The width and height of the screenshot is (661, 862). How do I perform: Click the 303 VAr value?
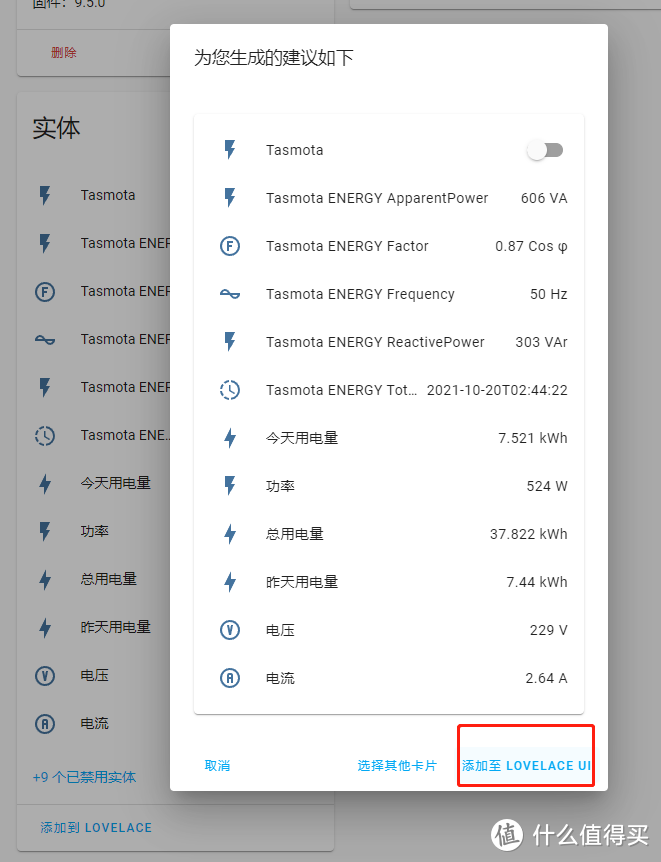tap(541, 342)
